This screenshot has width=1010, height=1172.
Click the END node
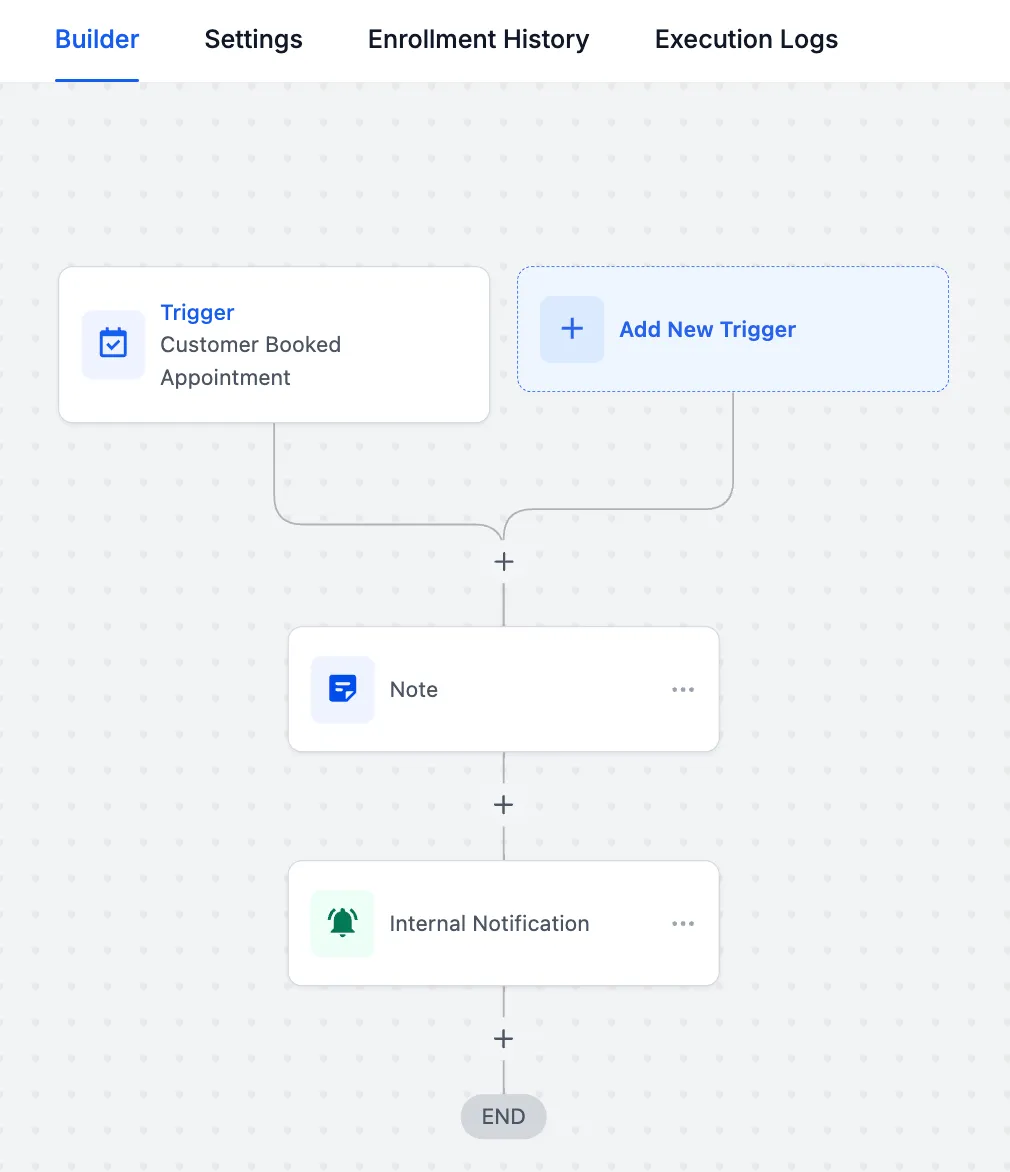504,1117
